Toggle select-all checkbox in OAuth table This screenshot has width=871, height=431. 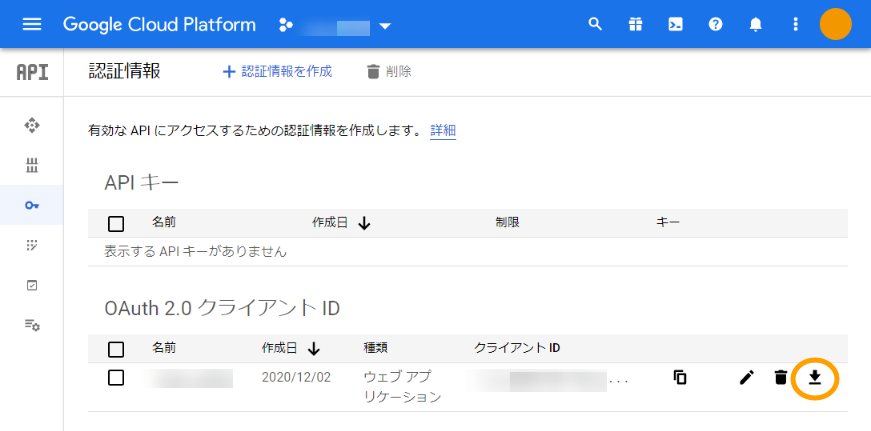pyautogui.click(x=116, y=349)
